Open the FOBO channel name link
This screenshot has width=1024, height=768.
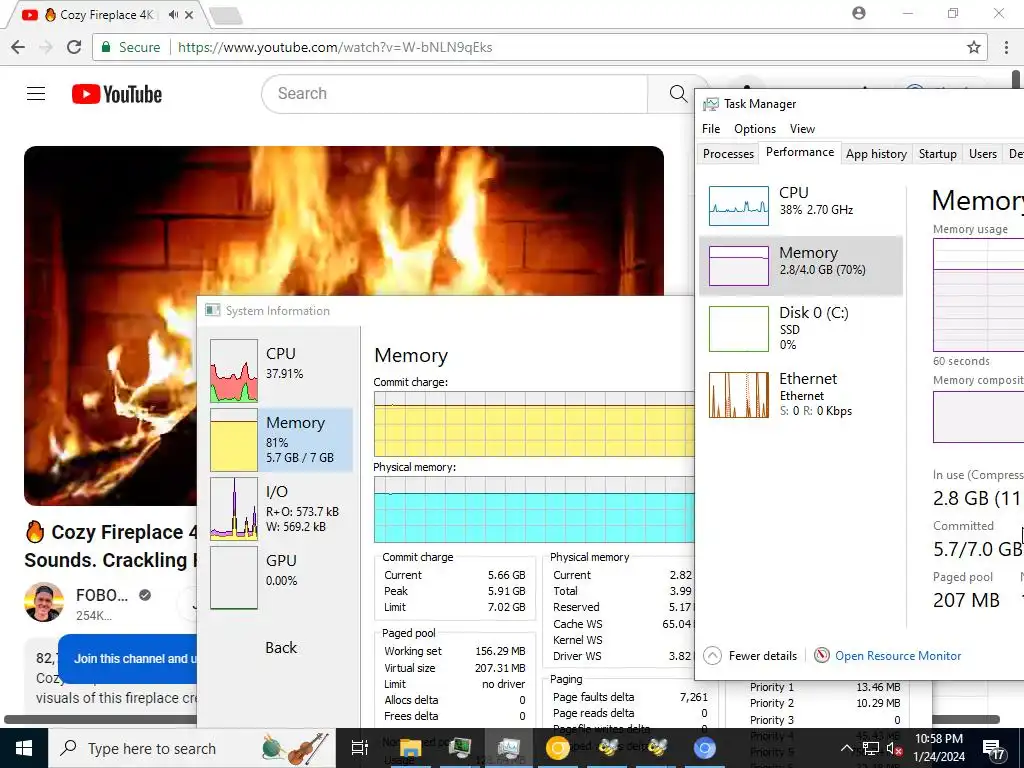click(102, 595)
